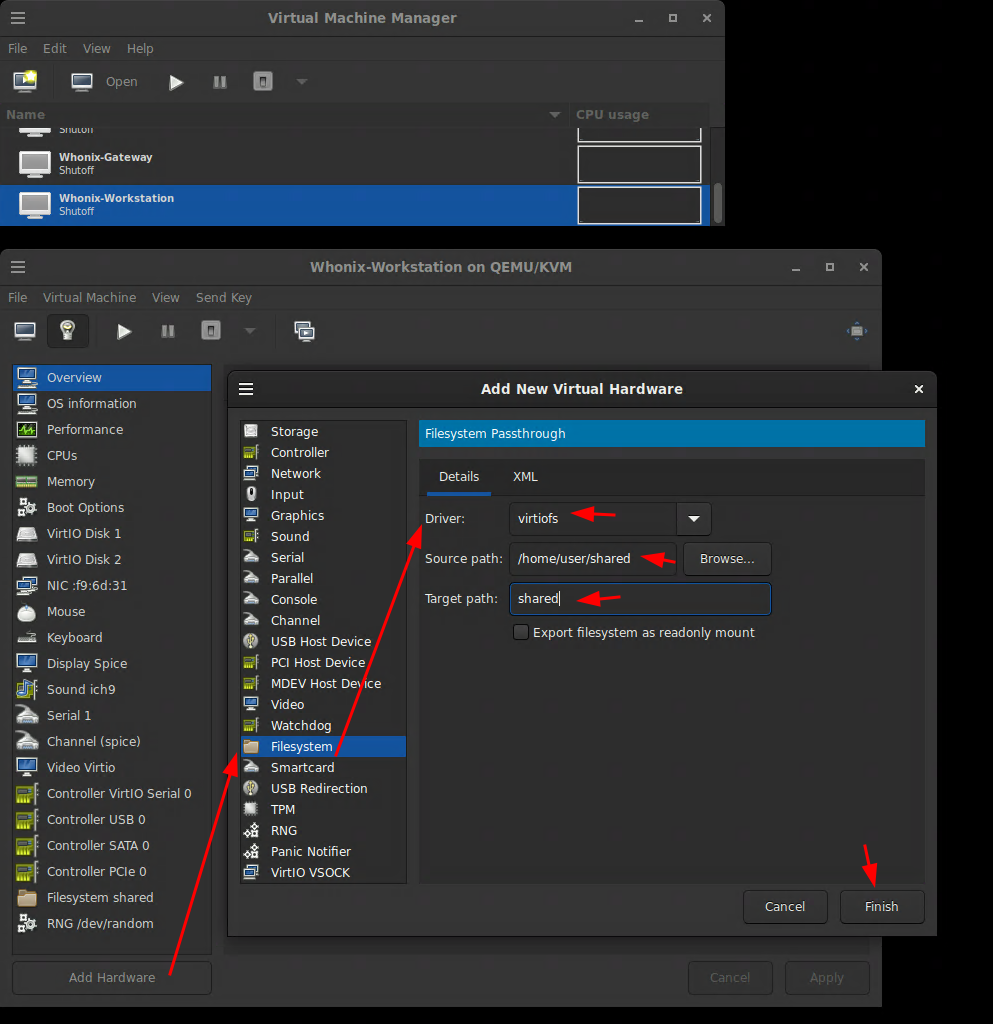Click the Source path input field
Image resolution: width=993 pixels, height=1024 pixels.
[593, 559]
